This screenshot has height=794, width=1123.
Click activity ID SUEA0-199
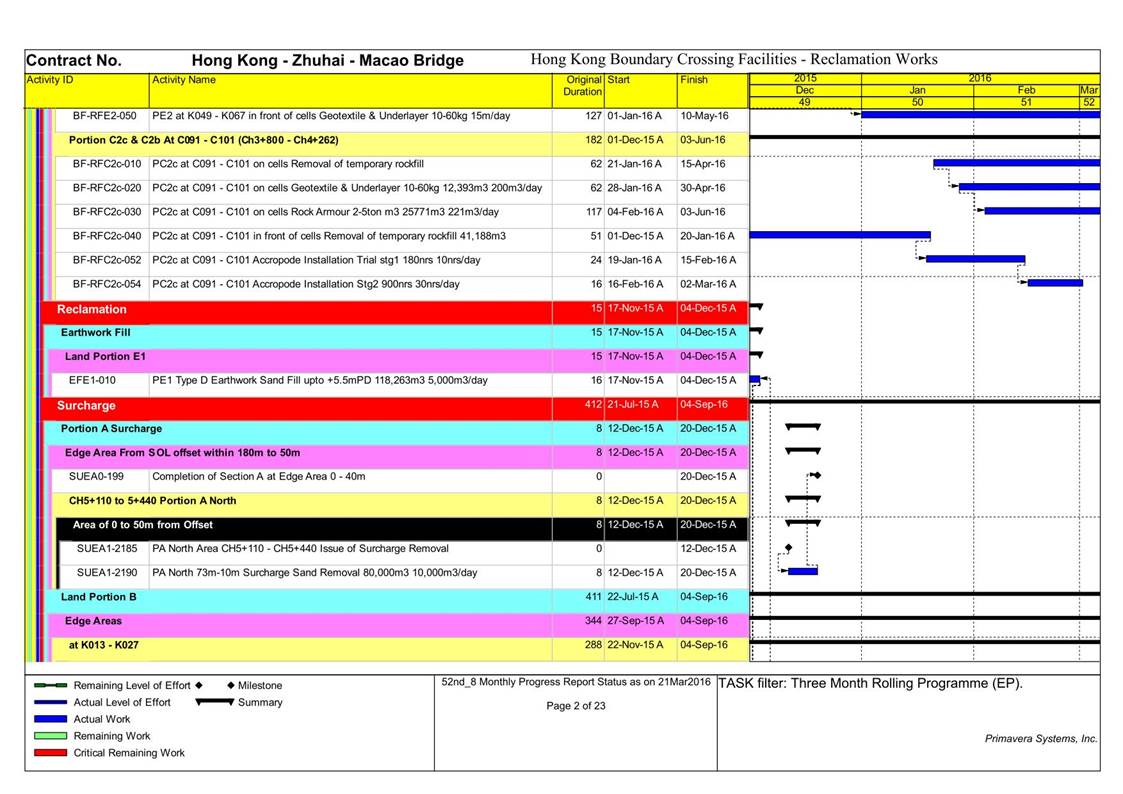coord(96,476)
